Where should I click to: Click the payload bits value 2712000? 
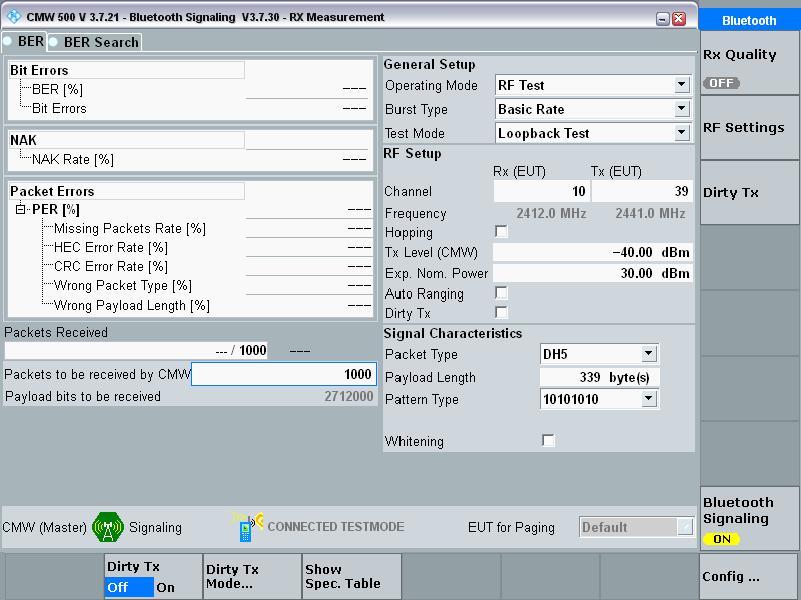pos(348,396)
